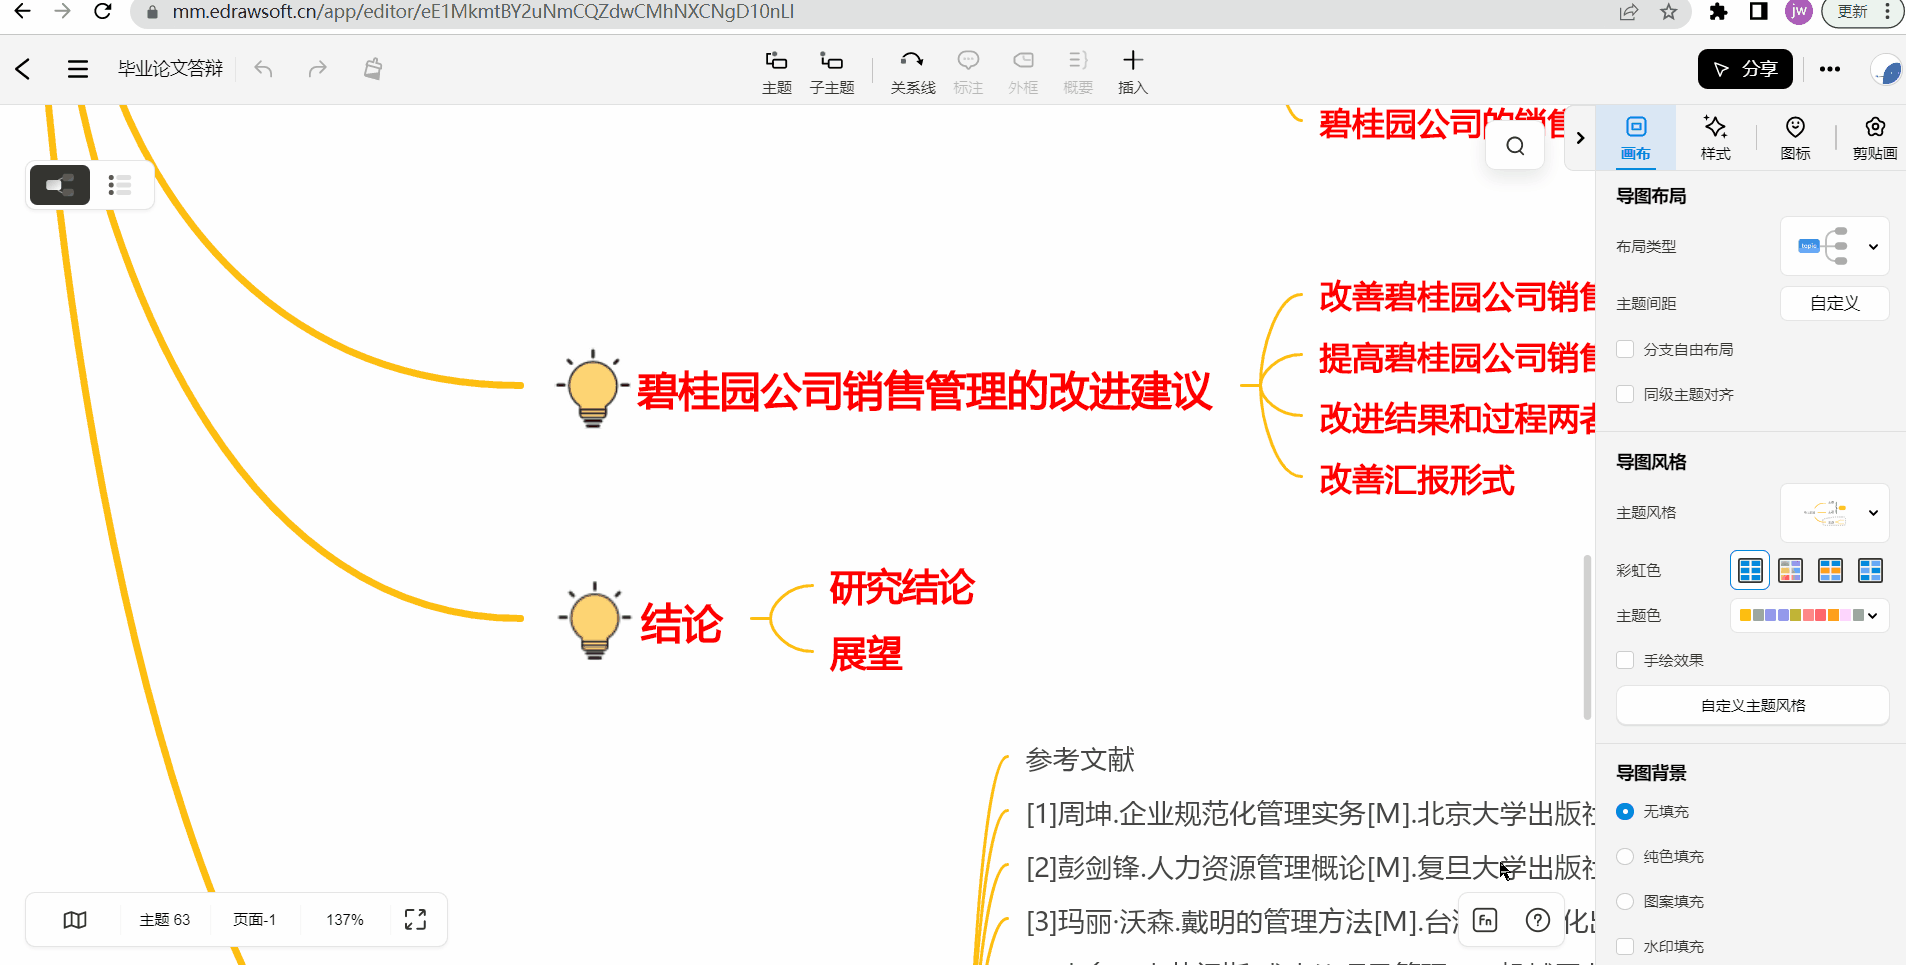Select the 碧桂园公司销售管理的改进建议 topic
The height and width of the screenshot is (965, 1906).
[x=924, y=391]
